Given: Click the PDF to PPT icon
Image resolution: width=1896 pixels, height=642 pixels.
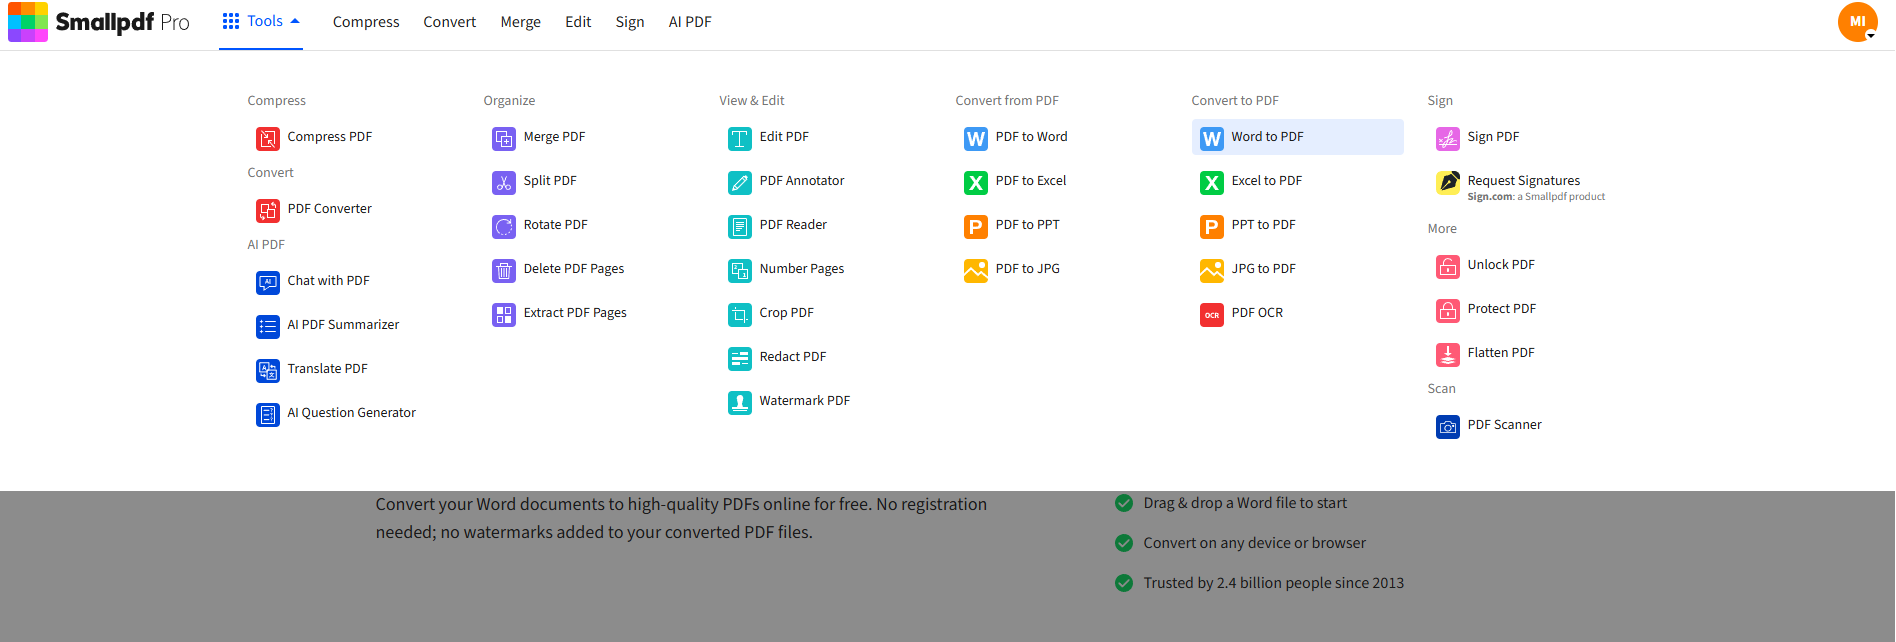Looking at the screenshot, I should click(976, 226).
